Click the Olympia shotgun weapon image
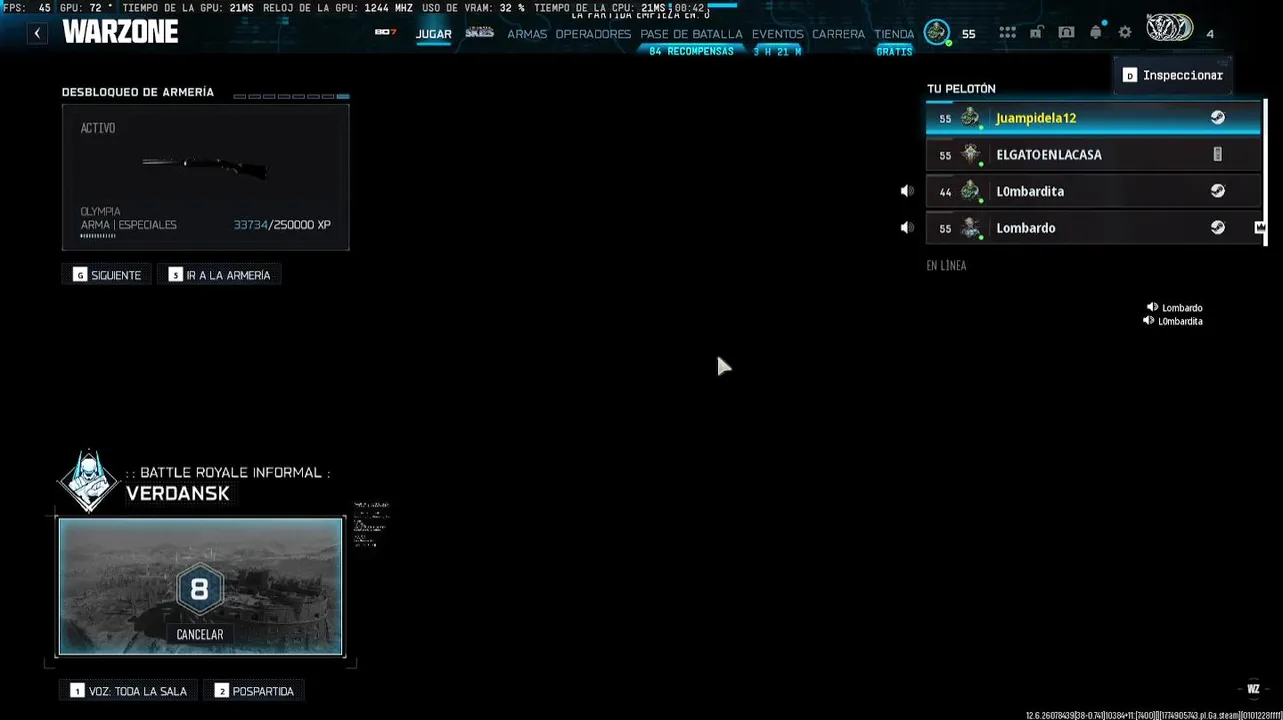 pyautogui.click(x=206, y=166)
